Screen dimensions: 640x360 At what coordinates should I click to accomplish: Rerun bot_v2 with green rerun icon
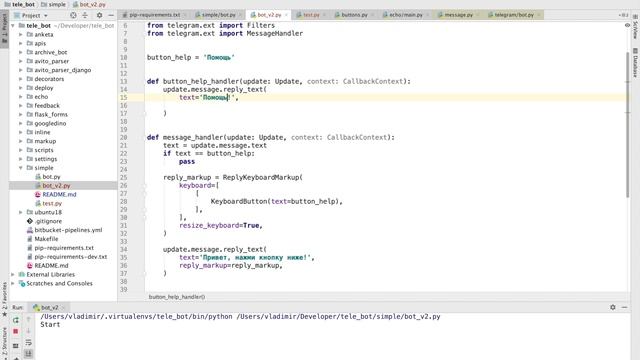(x=16, y=320)
